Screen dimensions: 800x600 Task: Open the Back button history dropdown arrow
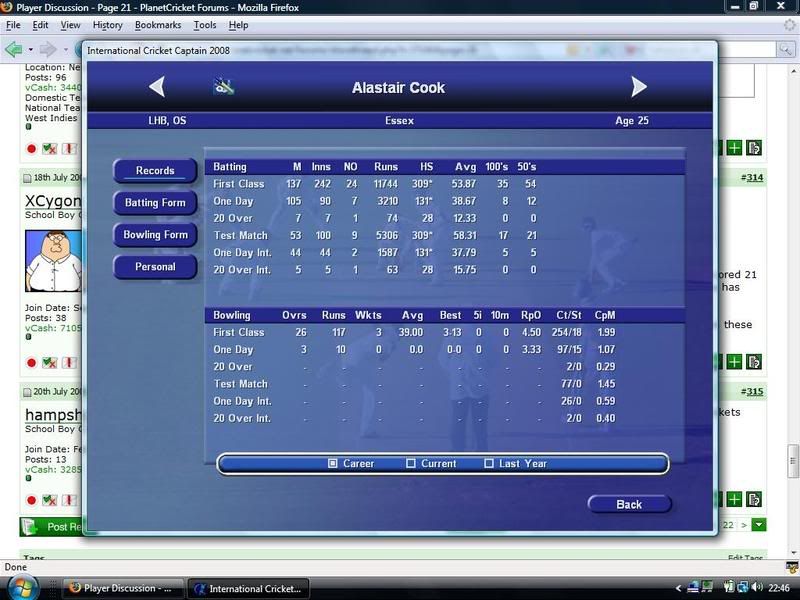(x=31, y=50)
